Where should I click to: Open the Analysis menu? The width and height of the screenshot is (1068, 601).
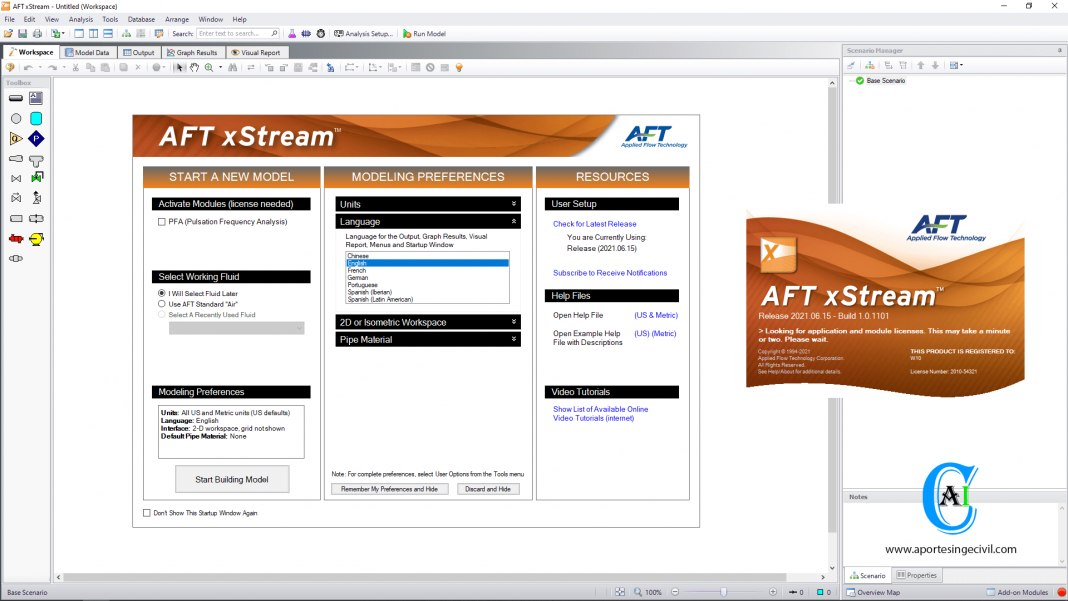80,18
